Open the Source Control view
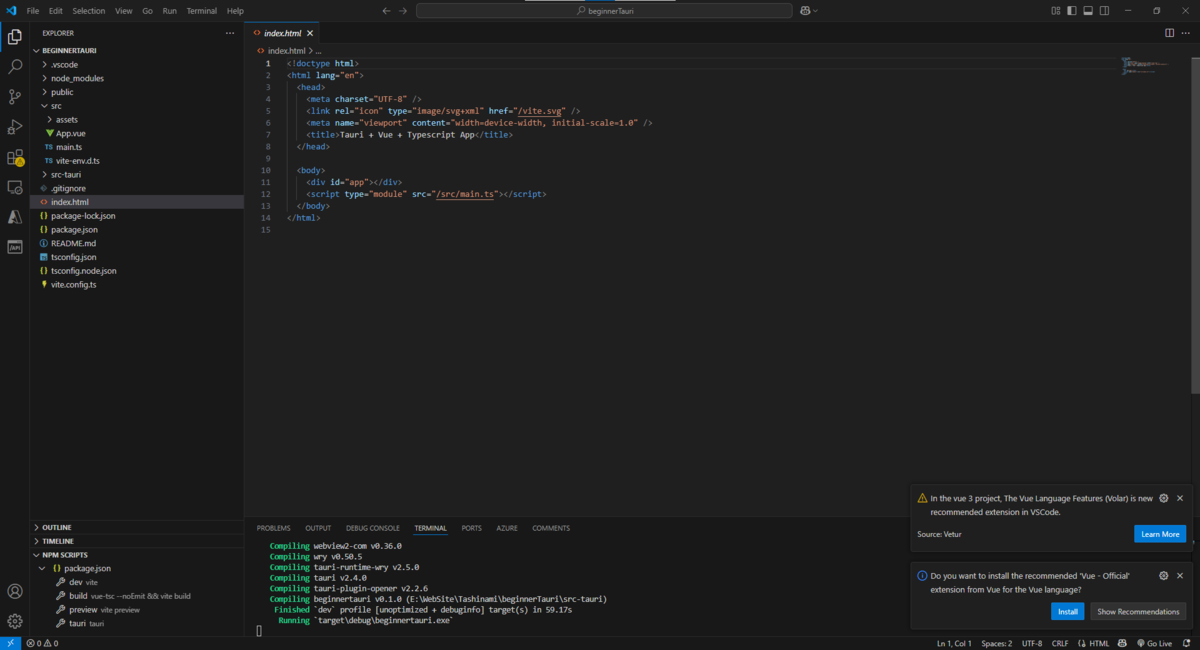The image size is (1200, 650). 15,97
